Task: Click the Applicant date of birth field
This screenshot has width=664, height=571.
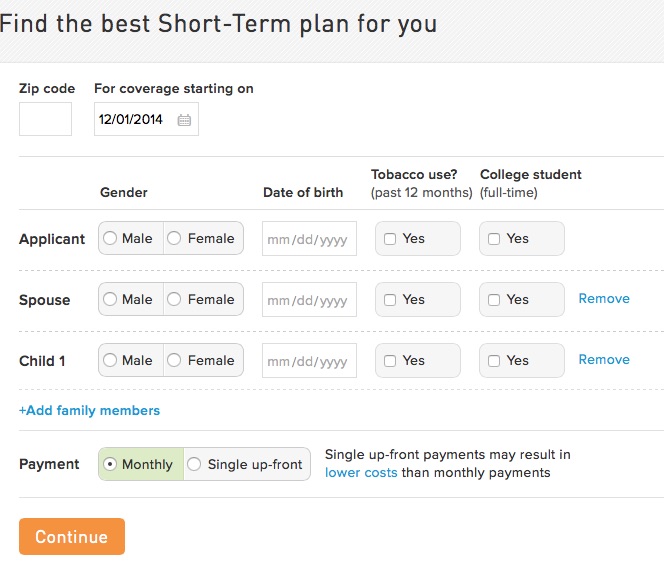Action: click(x=309, y=239)
